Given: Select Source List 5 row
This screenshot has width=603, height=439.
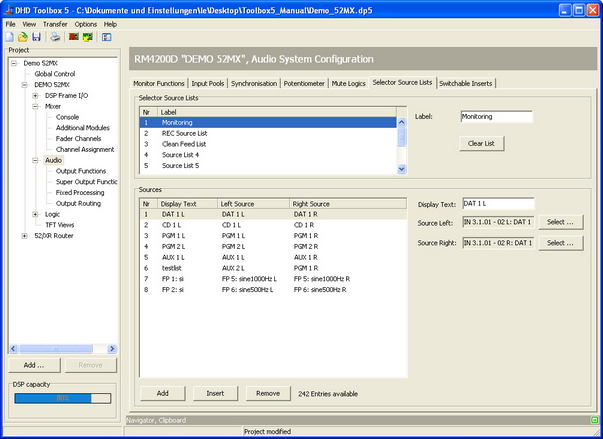Looking at the screenshot, I should [268, 166].
